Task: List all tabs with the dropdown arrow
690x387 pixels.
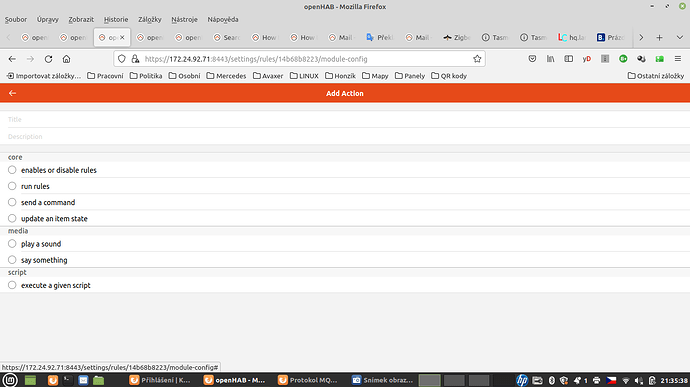Action: click(679, 38)
